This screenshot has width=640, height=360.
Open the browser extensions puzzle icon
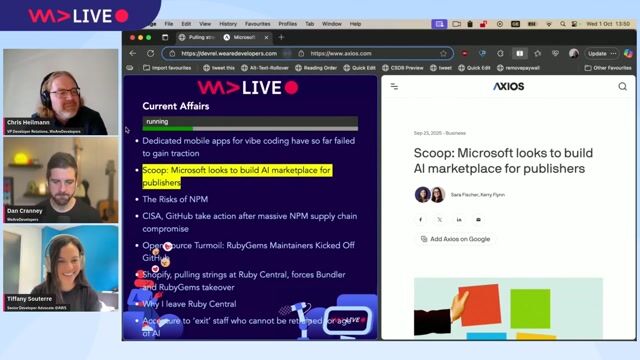pyautogui.click(x=500, y=53)
